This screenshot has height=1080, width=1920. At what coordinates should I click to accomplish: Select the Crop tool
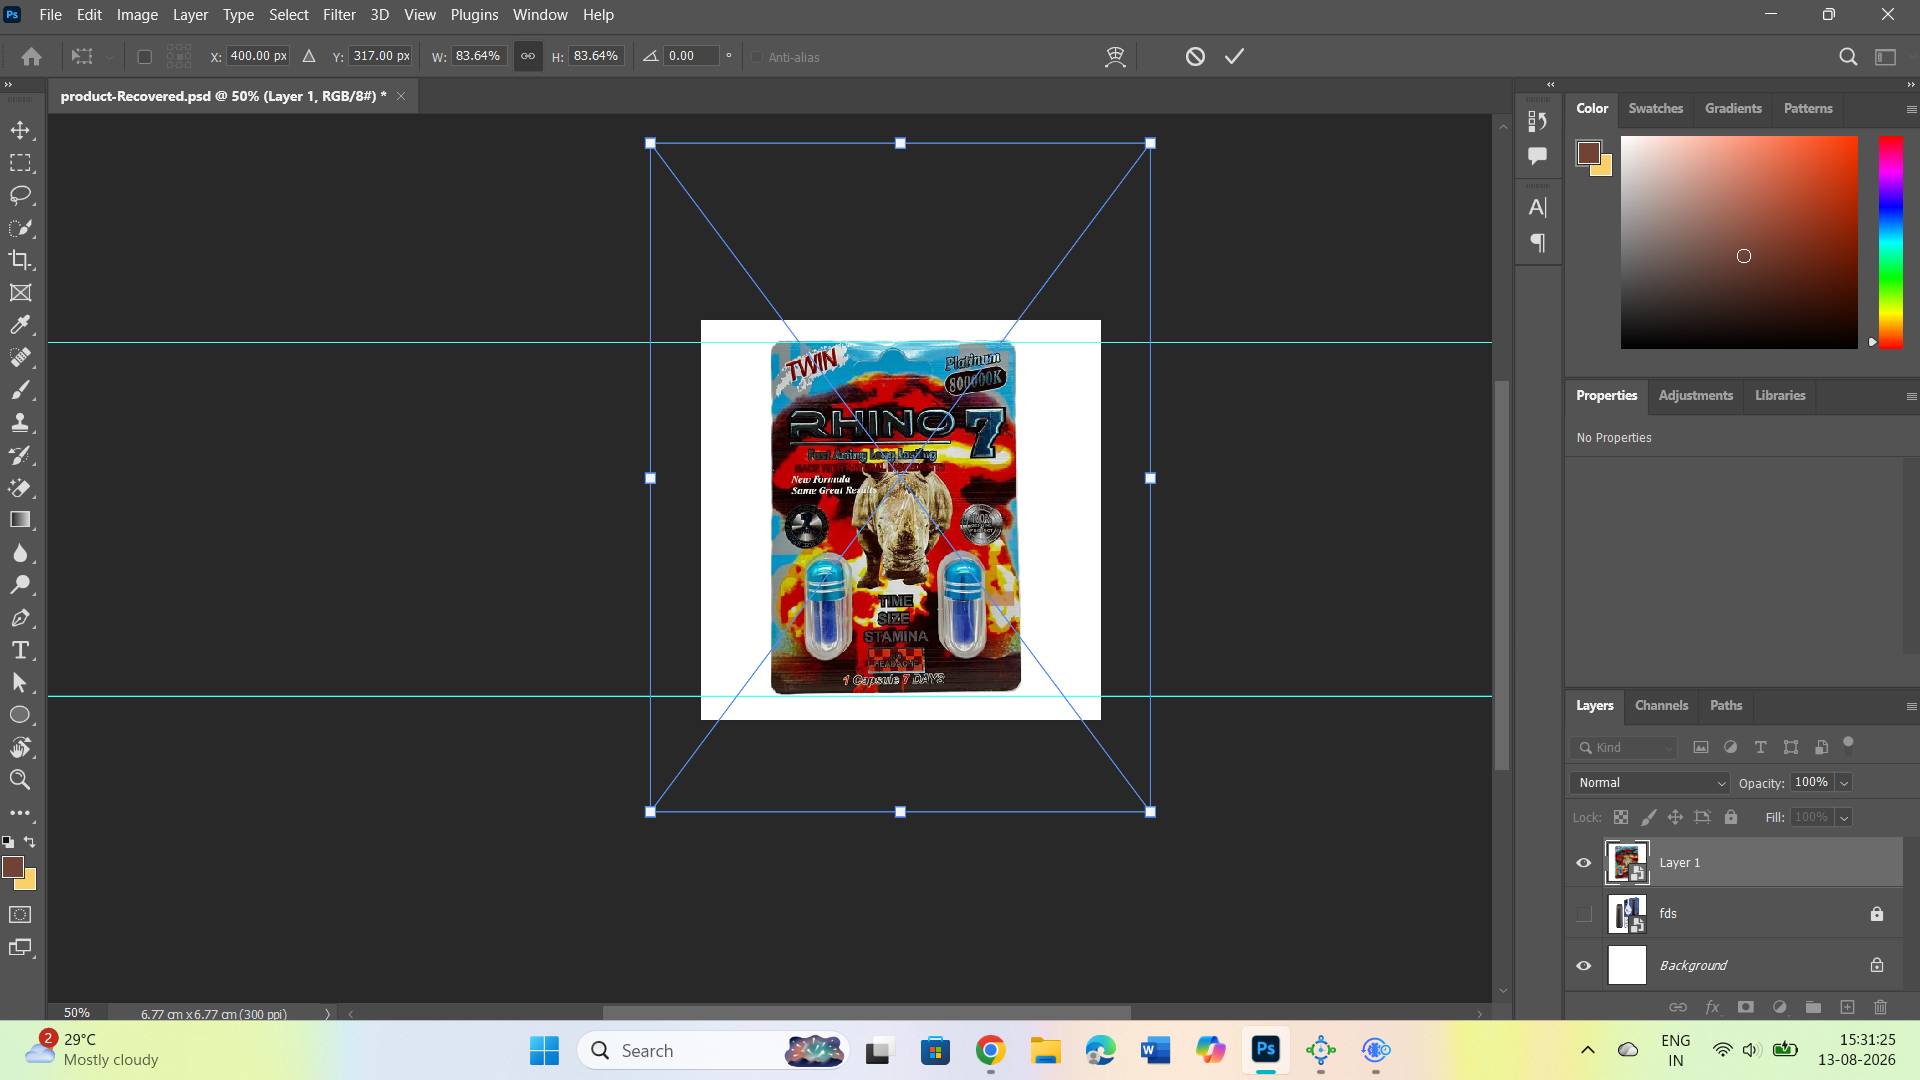pyautogui.click(x=20, y=260)
